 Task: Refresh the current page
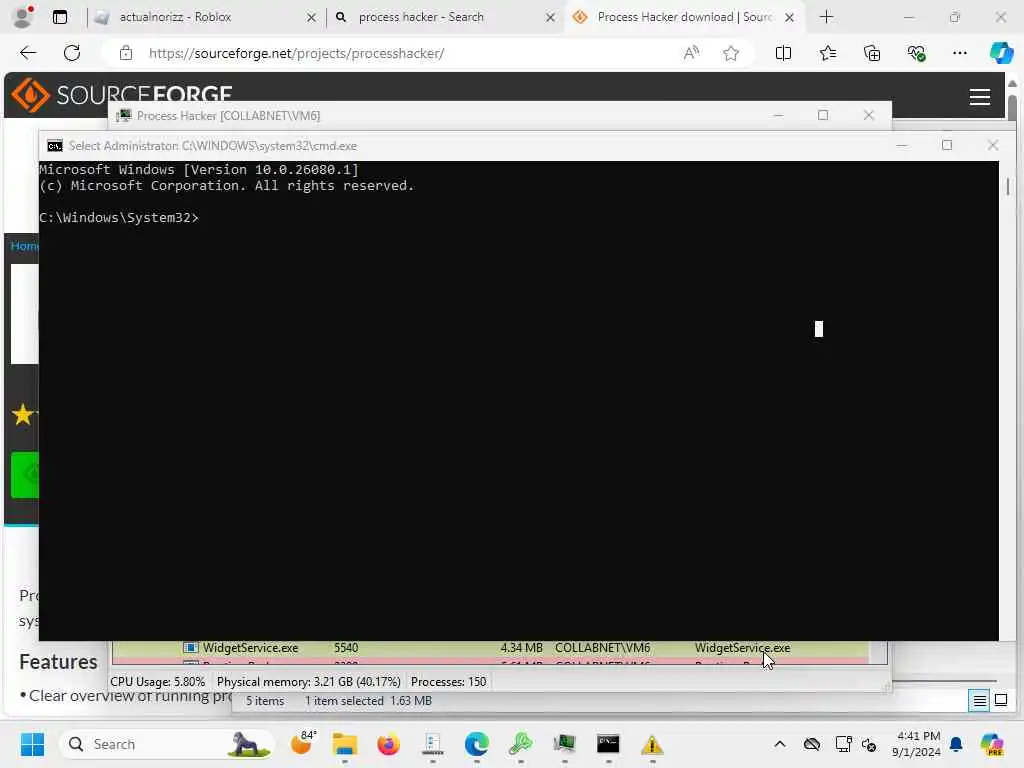pos(72,53)
